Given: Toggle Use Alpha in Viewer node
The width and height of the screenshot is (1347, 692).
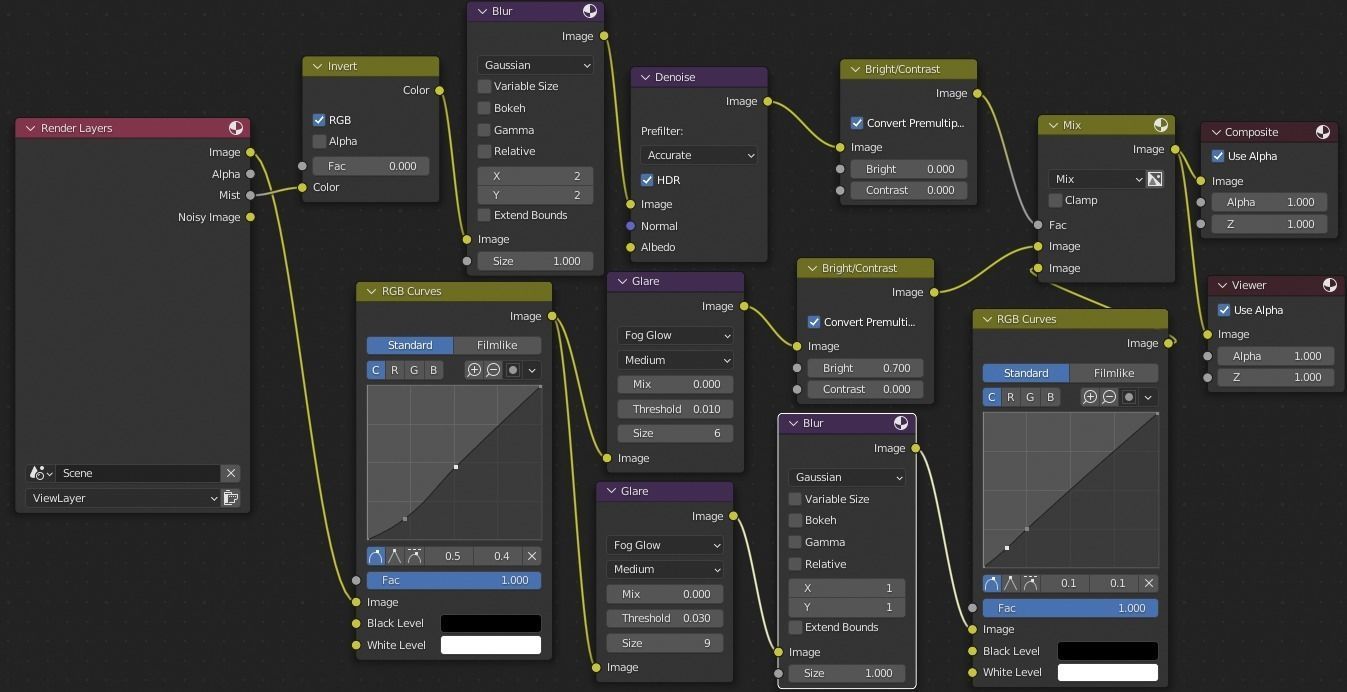Looking at the screenshot, I should (x=1223, y=310).
